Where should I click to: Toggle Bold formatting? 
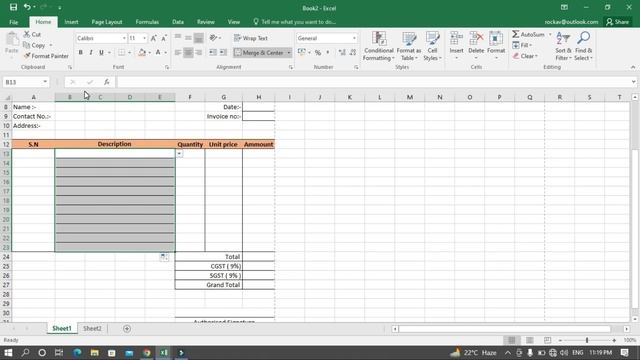coord(80,53)
